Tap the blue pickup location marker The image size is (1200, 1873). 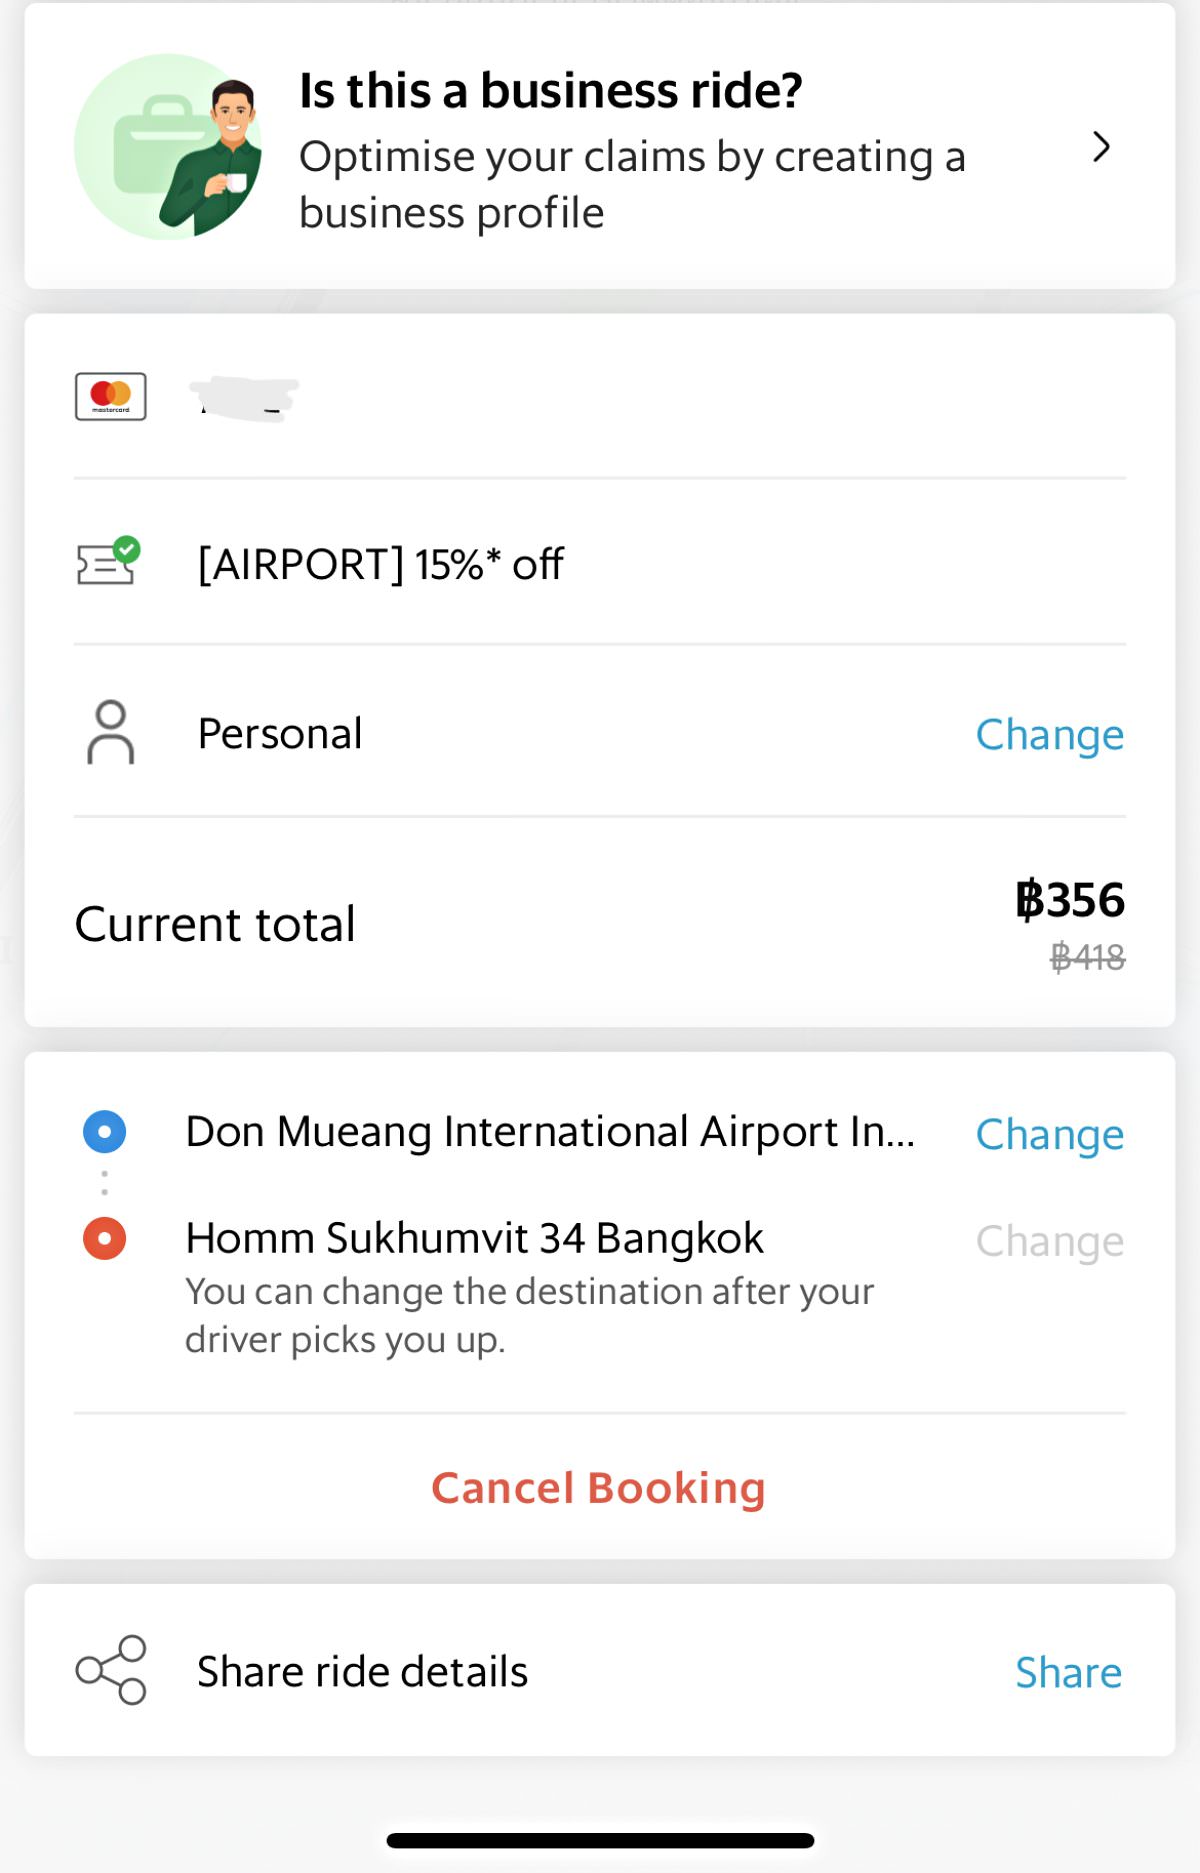coord(104,1132)
